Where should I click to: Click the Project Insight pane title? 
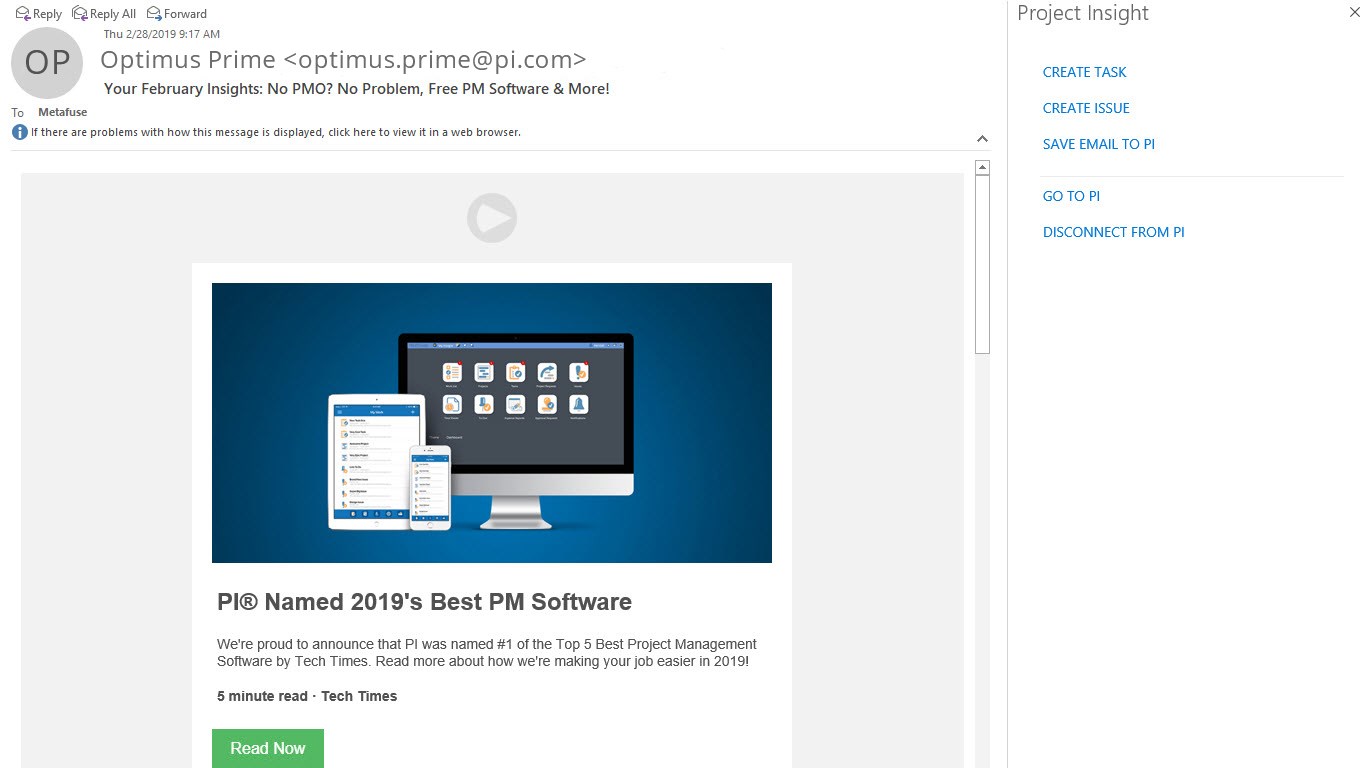click(x=1083, y=13)
